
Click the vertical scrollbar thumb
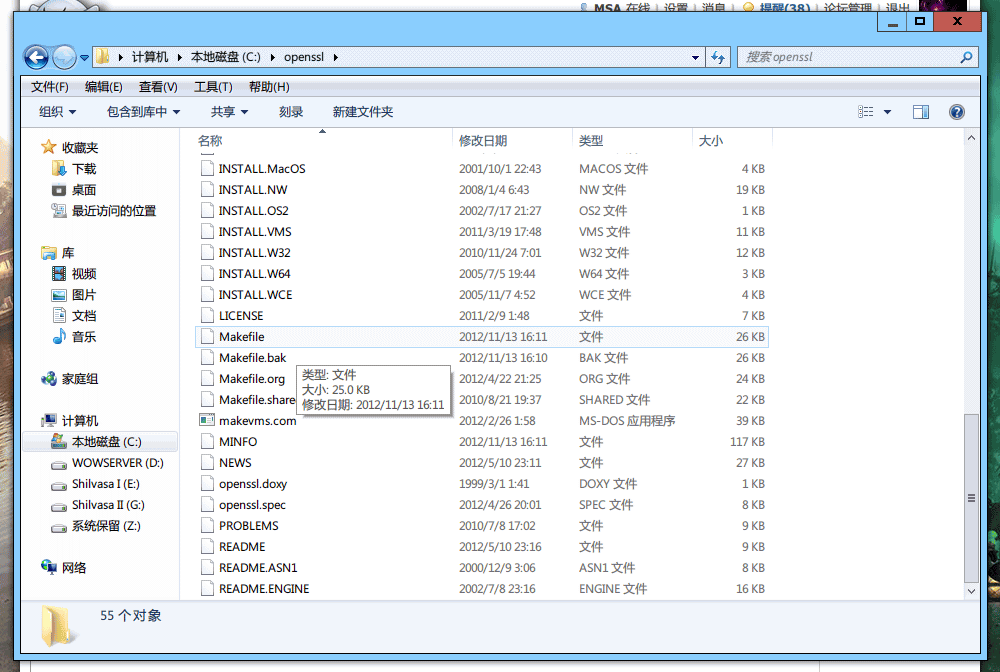971,498
